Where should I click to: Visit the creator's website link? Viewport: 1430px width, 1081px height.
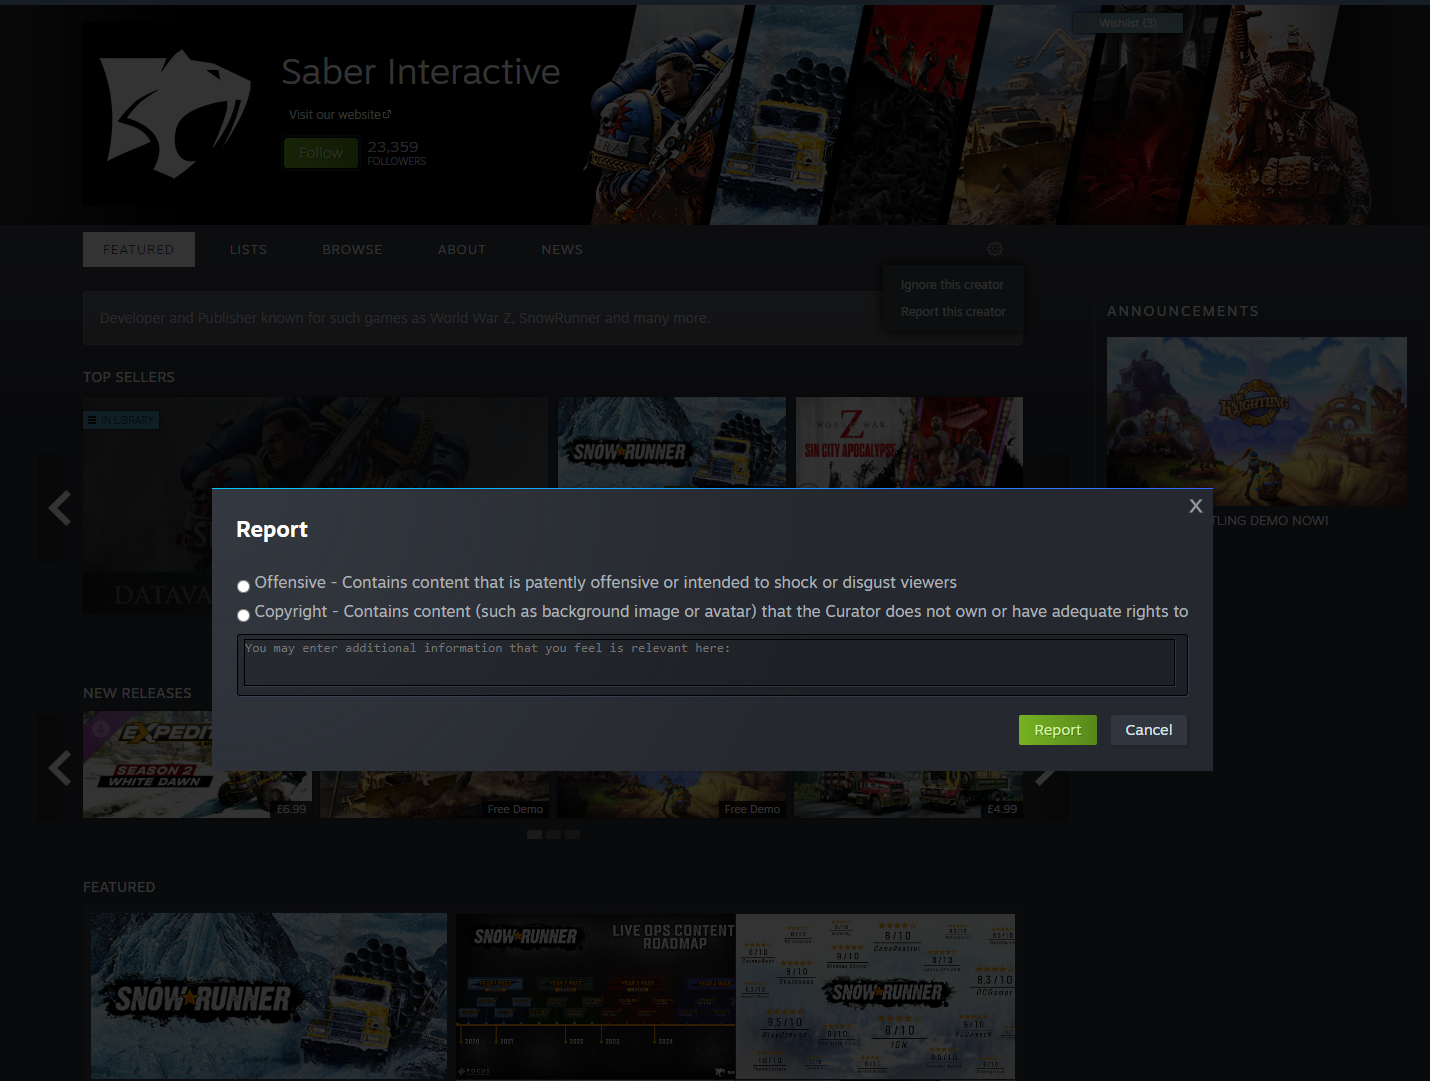click(x=340, y=115)
